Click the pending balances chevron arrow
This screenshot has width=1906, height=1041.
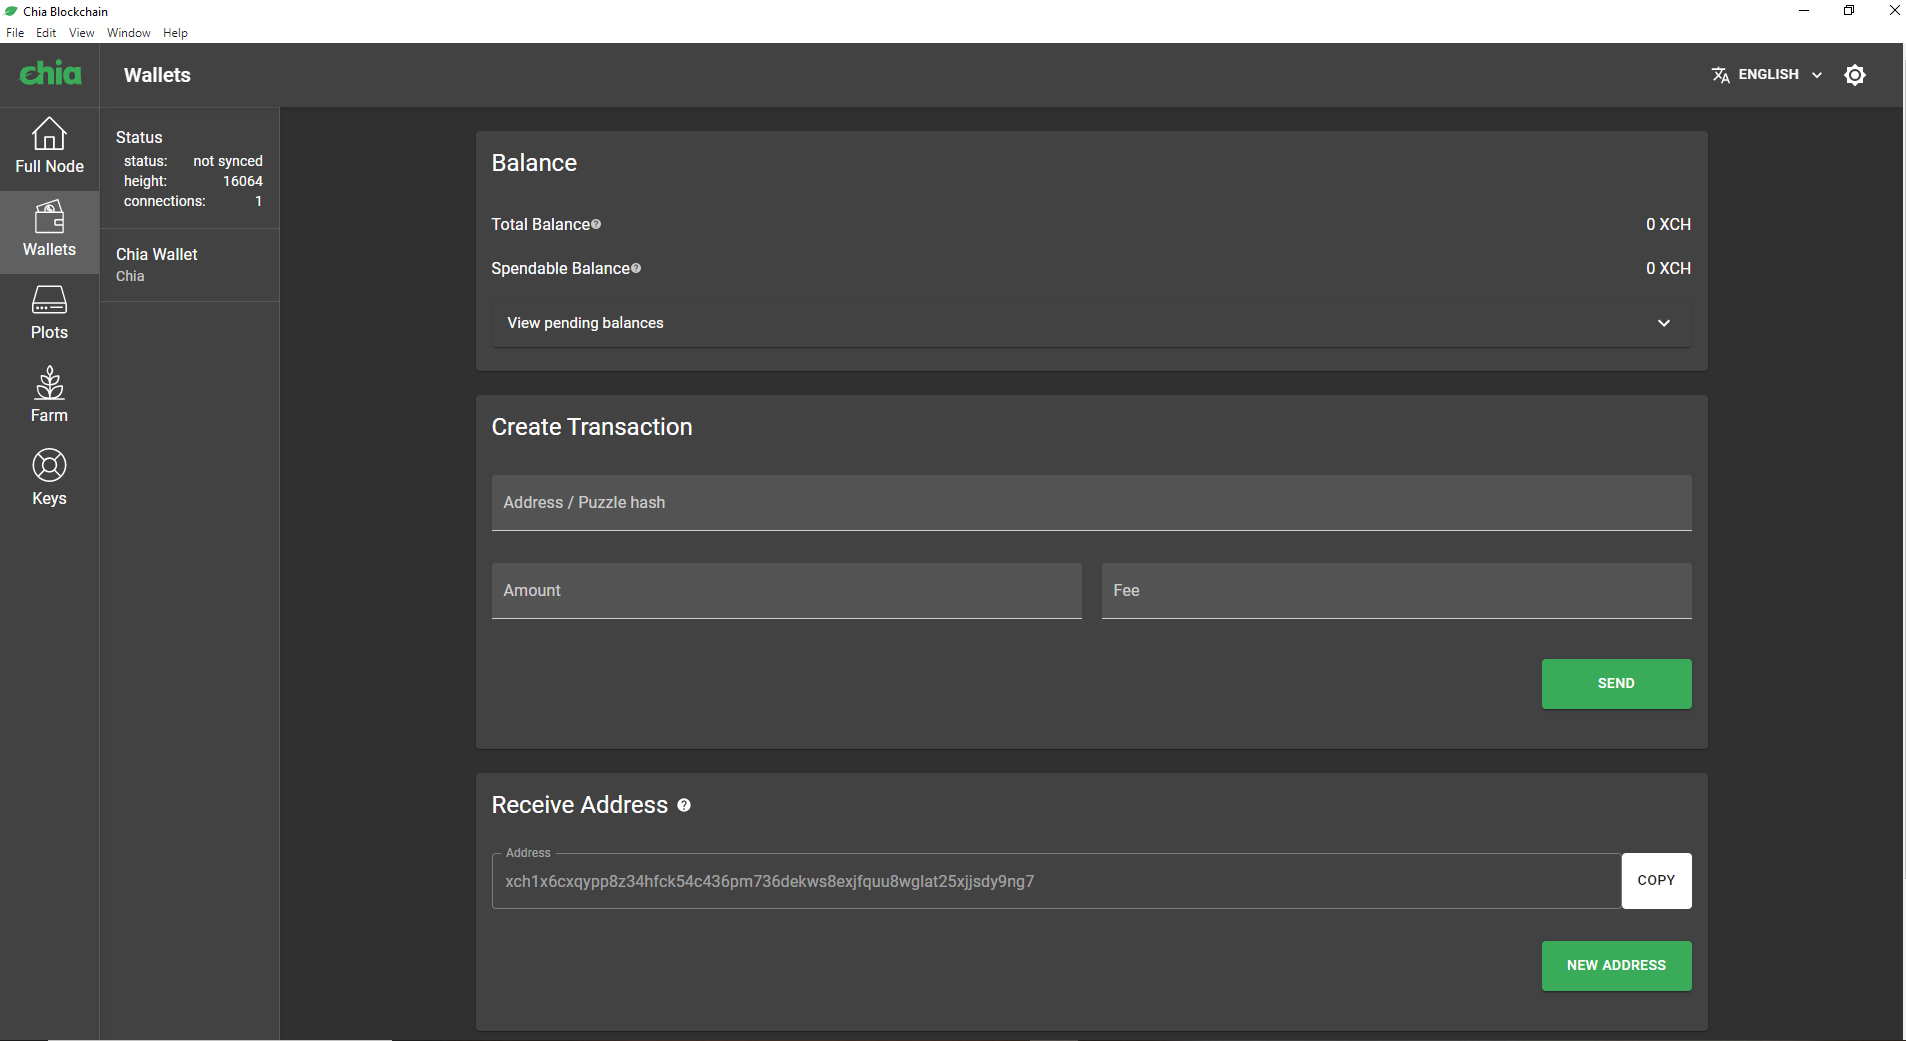pyautogui.click(x=1664, y=323)
